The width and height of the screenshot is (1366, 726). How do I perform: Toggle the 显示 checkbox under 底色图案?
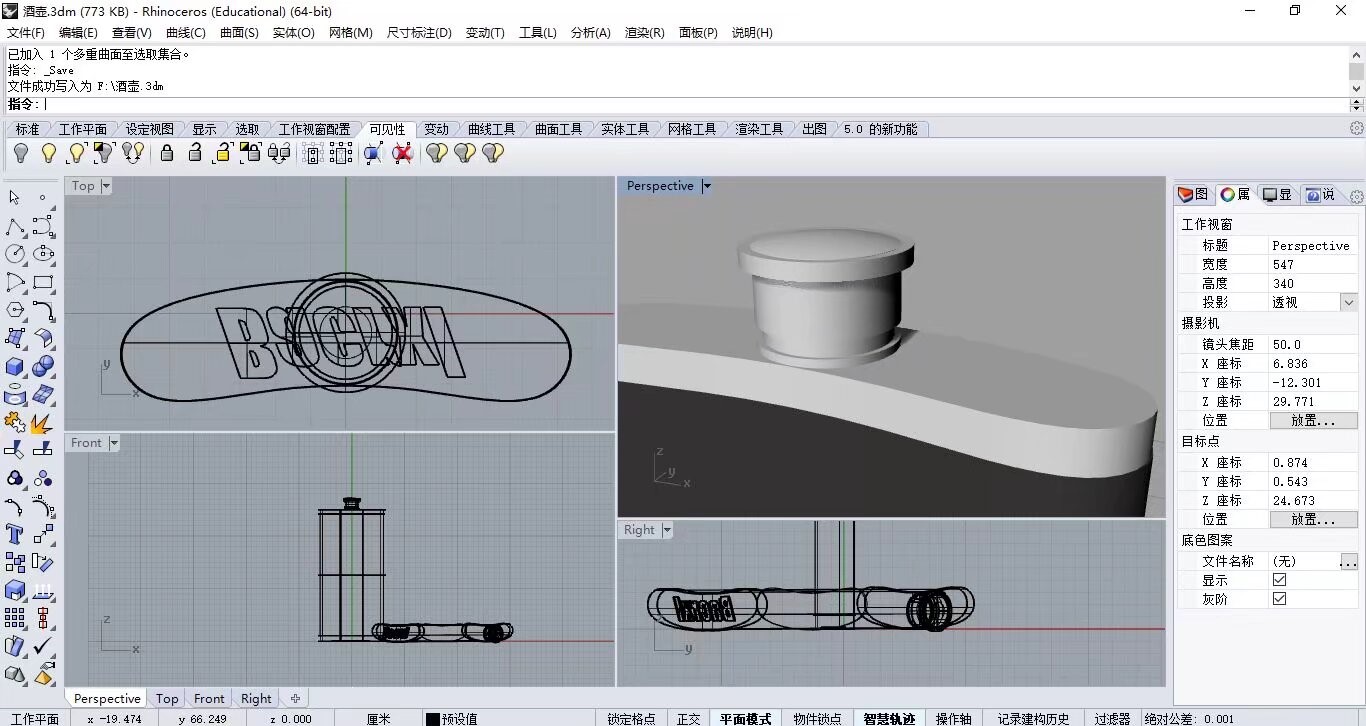[1279, 580]
